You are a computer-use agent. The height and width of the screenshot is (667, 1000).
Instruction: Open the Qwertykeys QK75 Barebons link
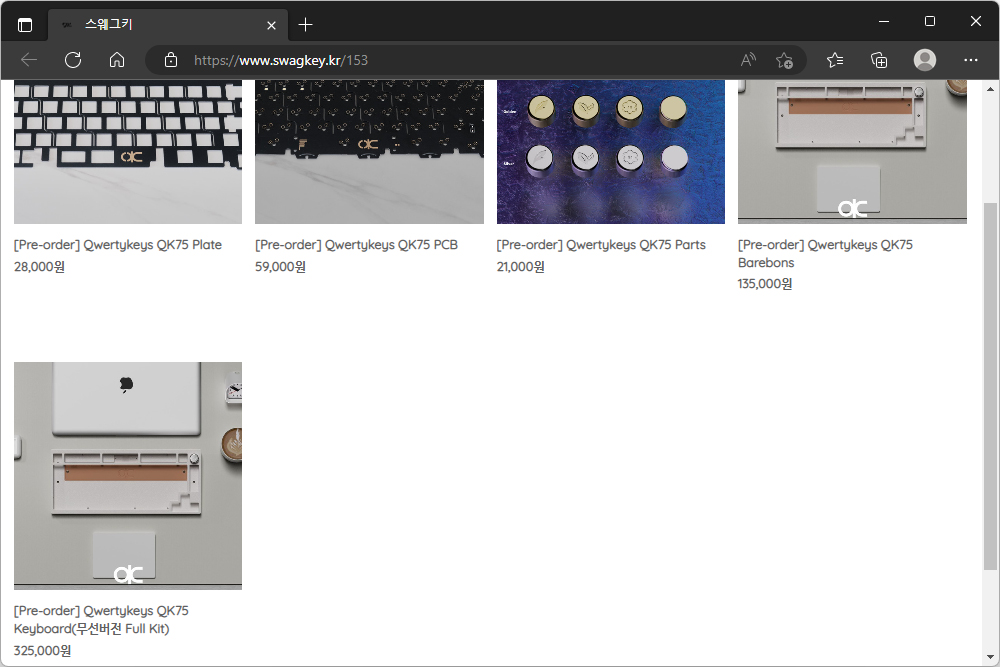click(x=825, y=254)
